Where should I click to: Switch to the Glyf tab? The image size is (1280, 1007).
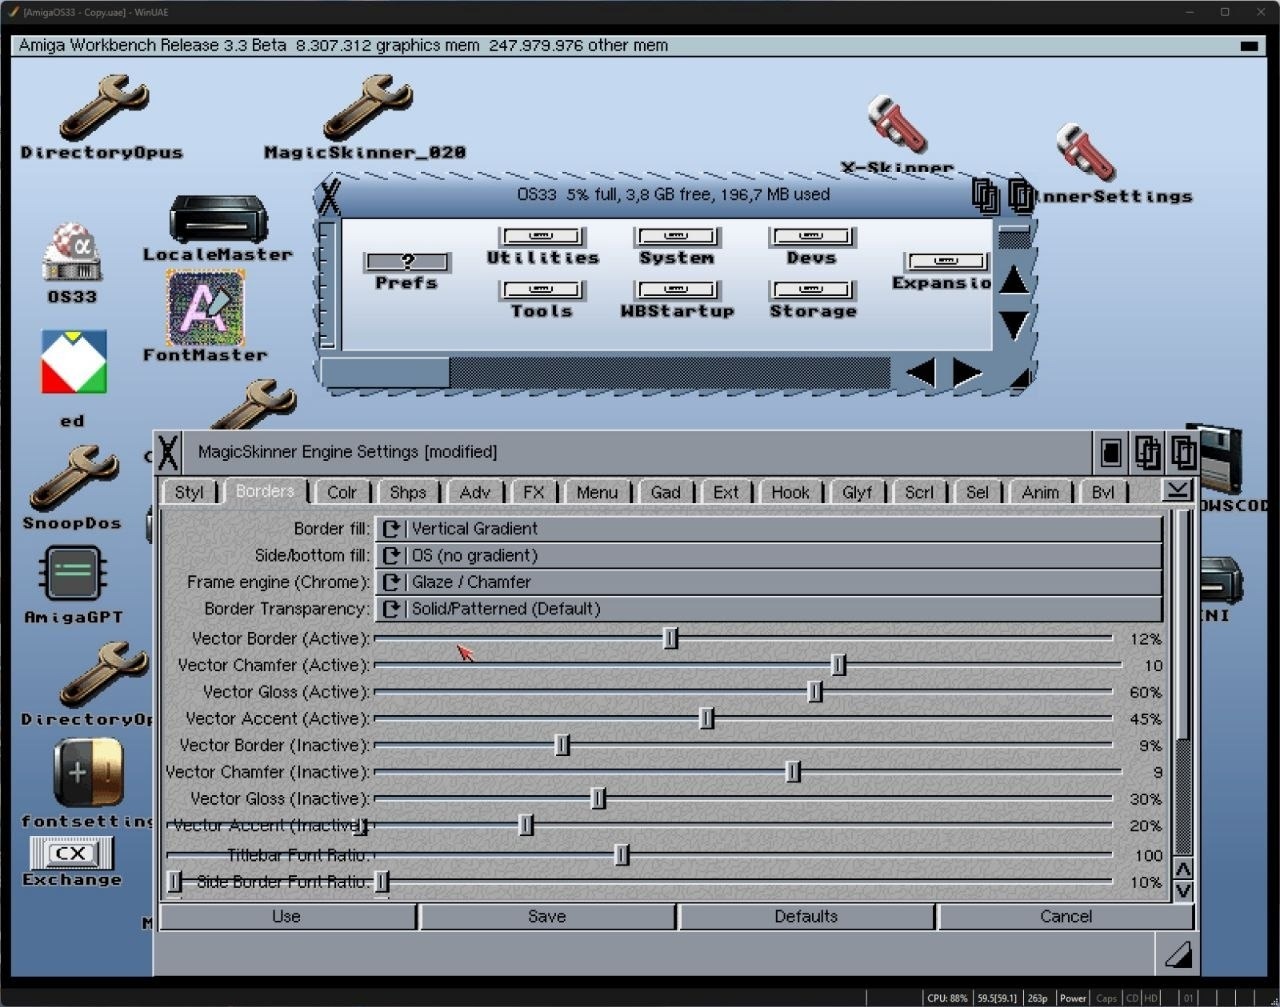pyautogui.click(x=857, y=492)
